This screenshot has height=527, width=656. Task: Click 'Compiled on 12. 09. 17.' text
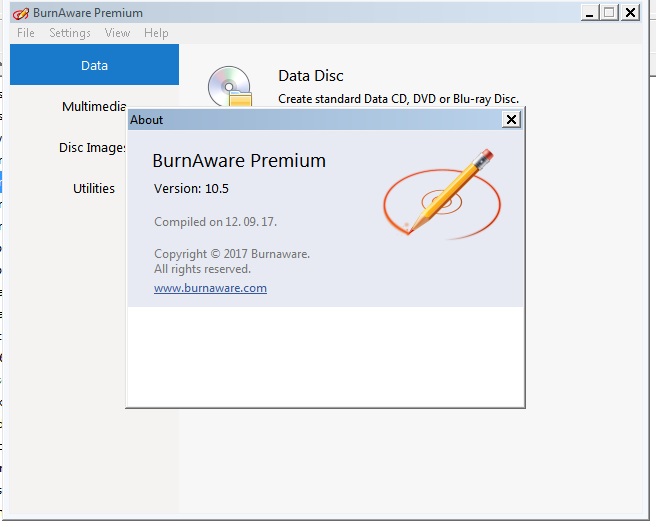[x=215, y=222]
